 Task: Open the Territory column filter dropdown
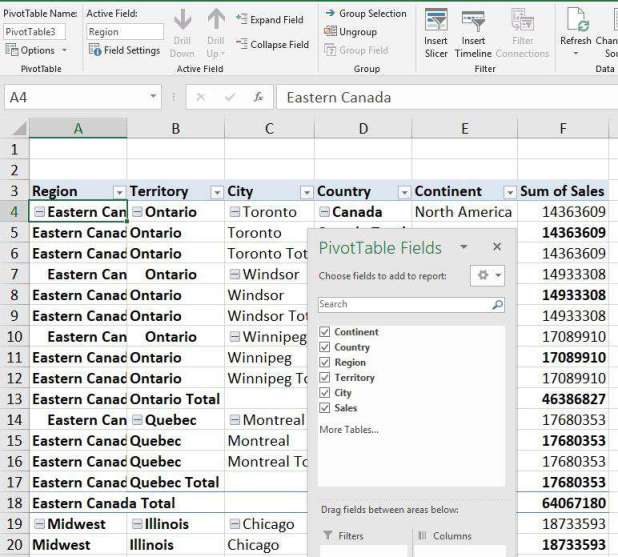216,192
